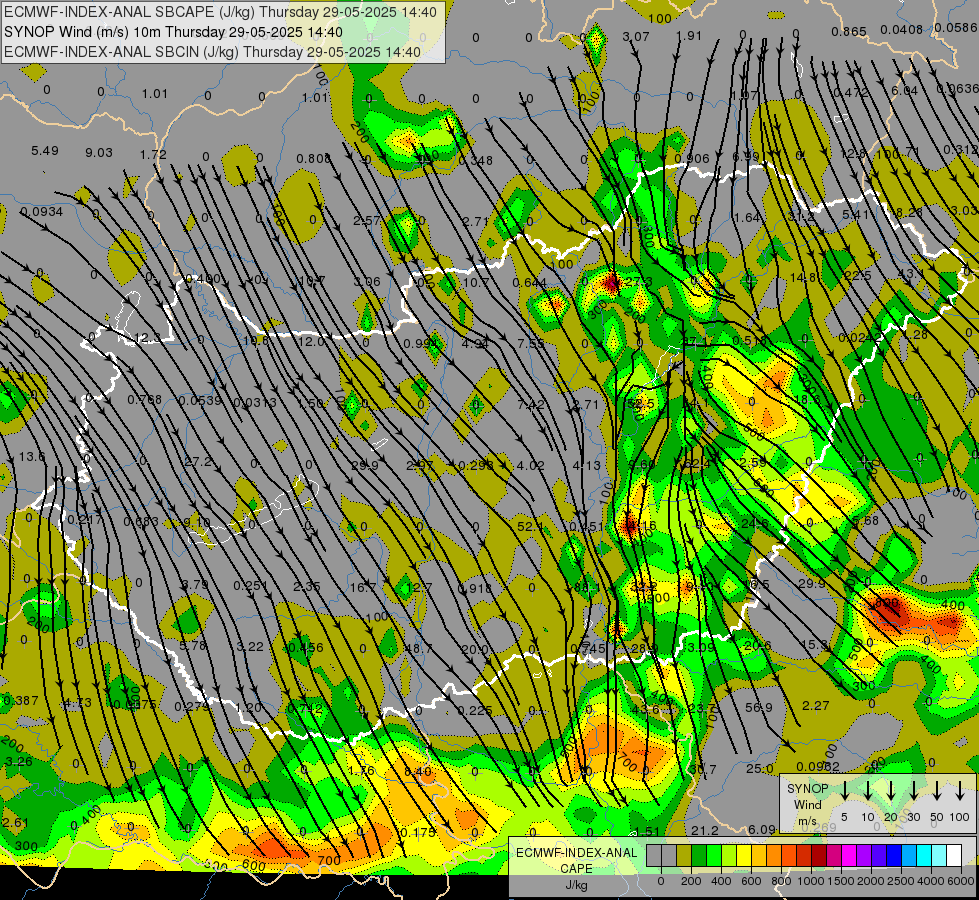The width and height of the screenshot is (979, 900).
Task: Click the SYNOP Wind 10m title line
Action: click(x=173, y=32)
